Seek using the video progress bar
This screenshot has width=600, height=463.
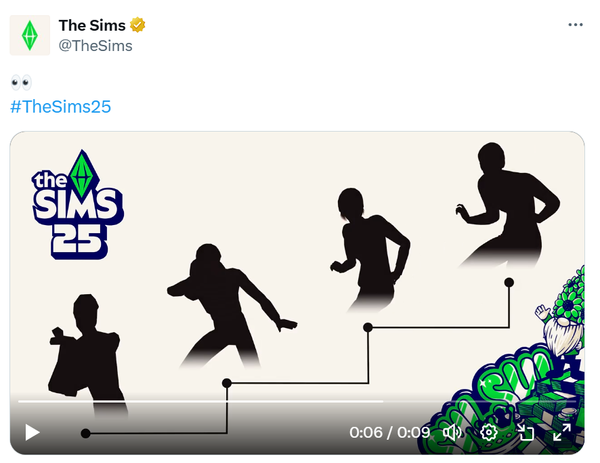pyautogui.click(x=298, y=401)
